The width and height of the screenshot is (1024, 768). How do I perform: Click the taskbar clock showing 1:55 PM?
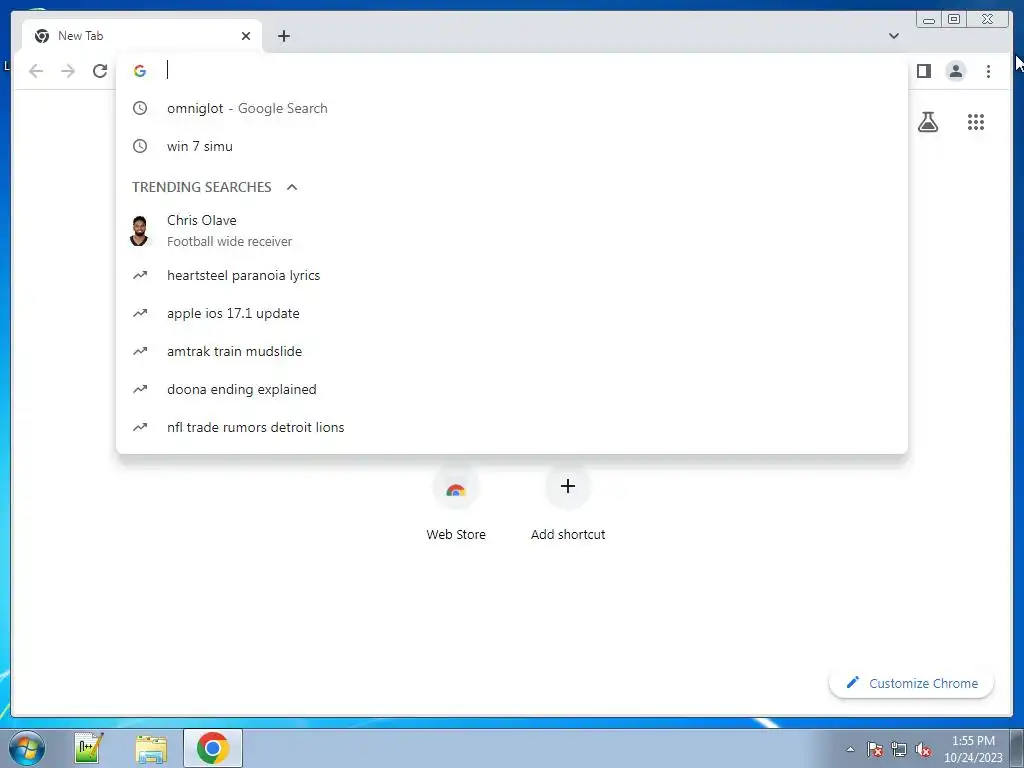click(x=973, y=749)
